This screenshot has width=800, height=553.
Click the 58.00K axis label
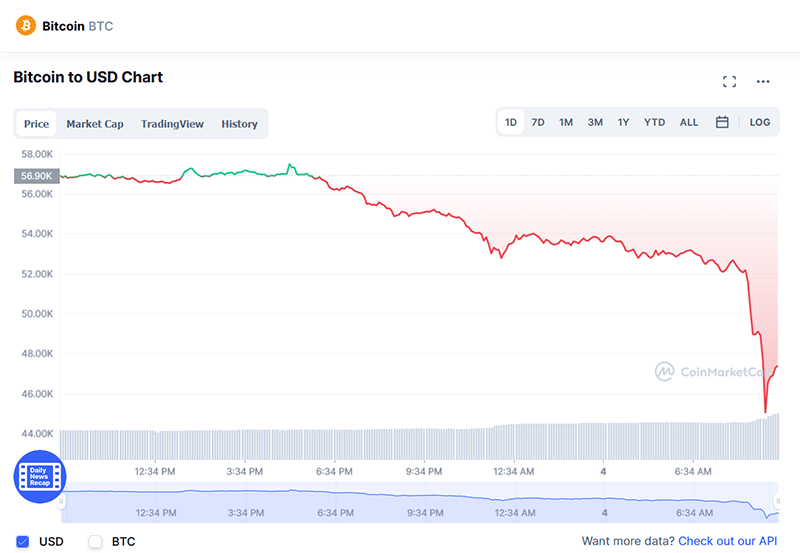pyautogui.click(x=37, y=154)
